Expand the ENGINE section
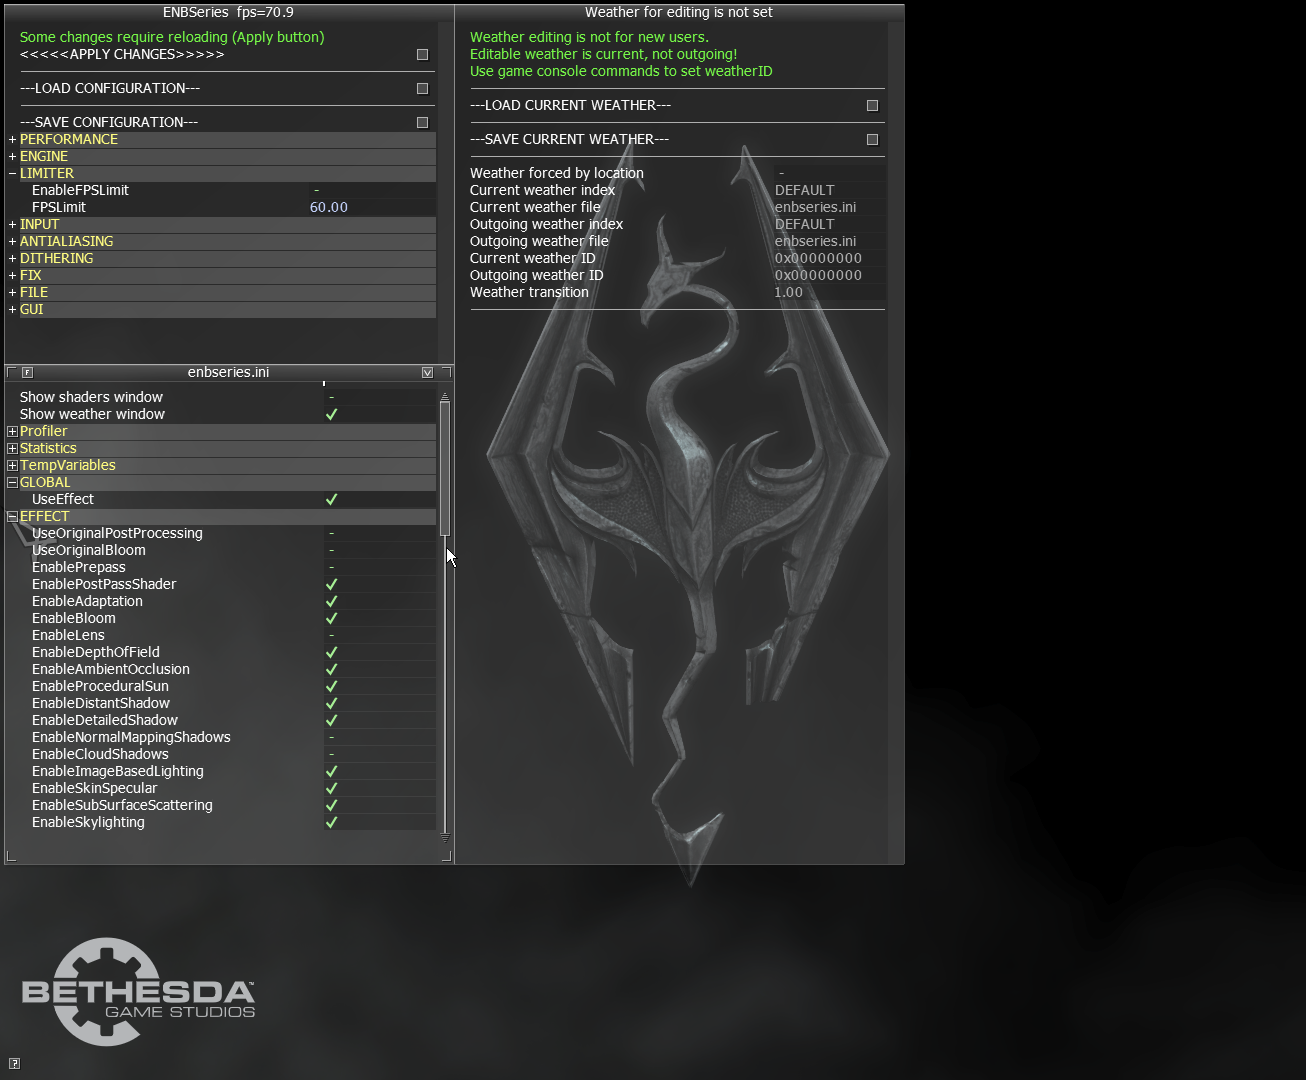1306x1080 pixels. coord(12,156)
